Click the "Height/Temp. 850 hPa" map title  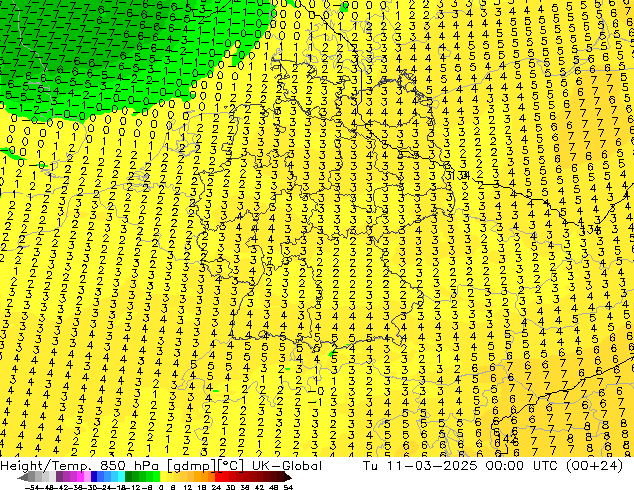click(x=80, y=466)
